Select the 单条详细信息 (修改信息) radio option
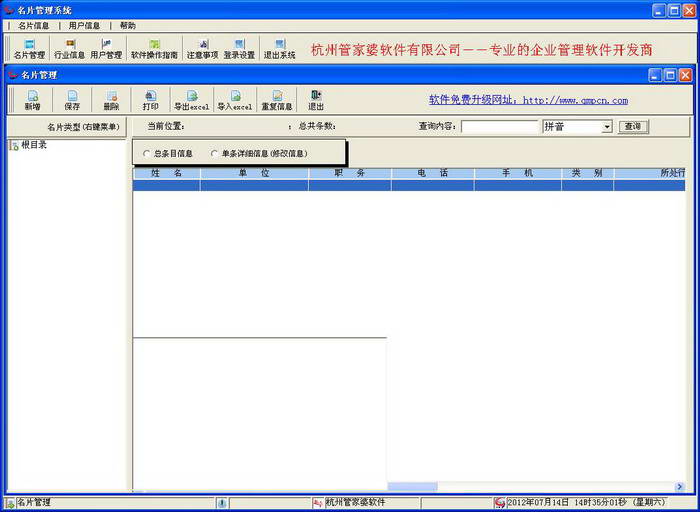The width and height of the screenshot is (700, 512). [x=214, y=154]
